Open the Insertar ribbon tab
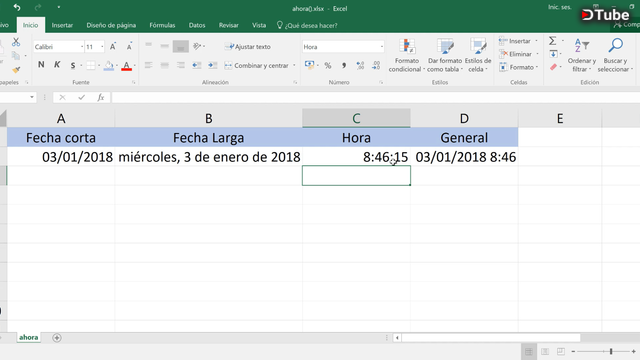The width and height of the screenshot is (640, 360). [62, 25]
